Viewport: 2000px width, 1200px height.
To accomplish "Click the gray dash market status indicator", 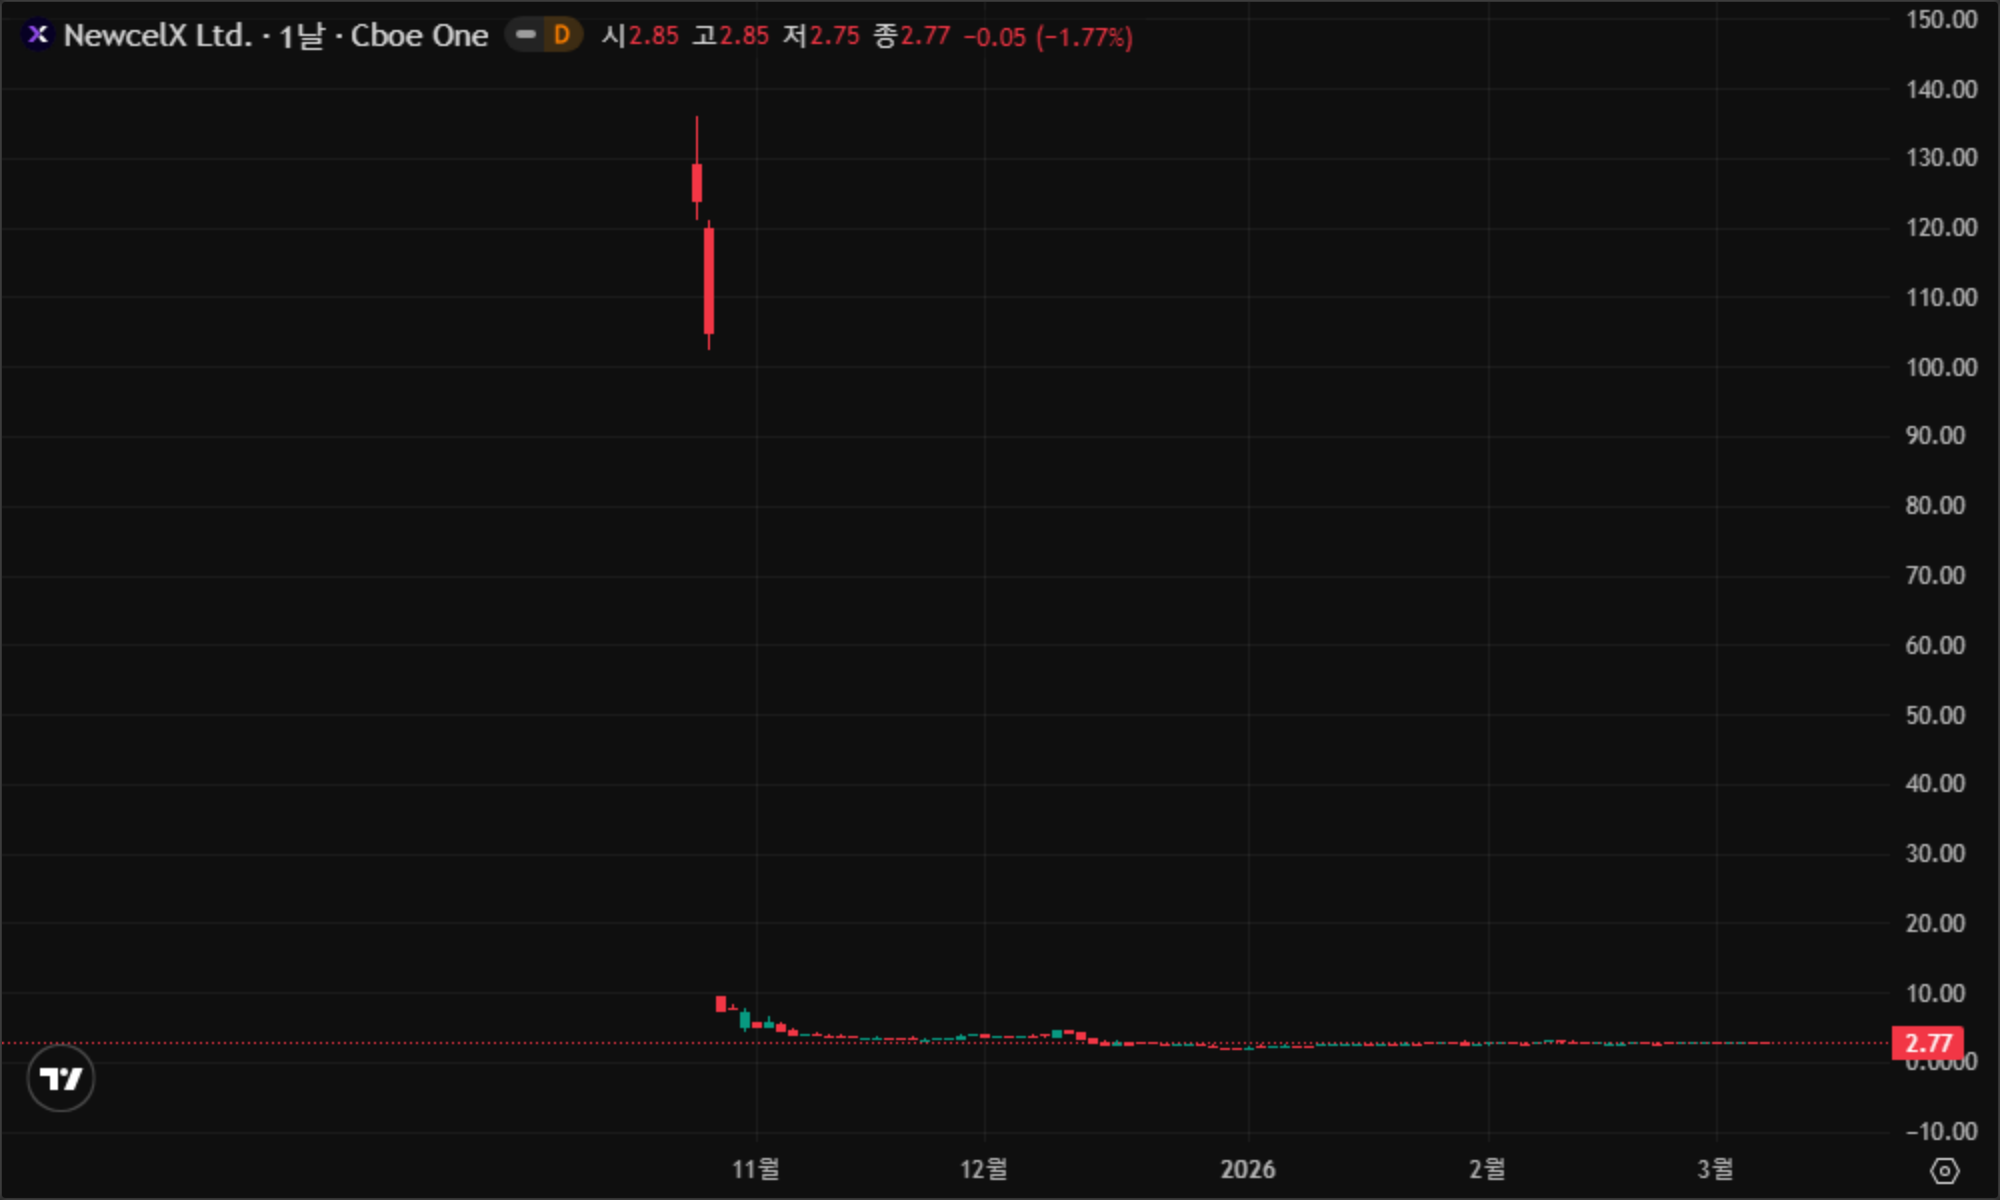I will point(525,35).
